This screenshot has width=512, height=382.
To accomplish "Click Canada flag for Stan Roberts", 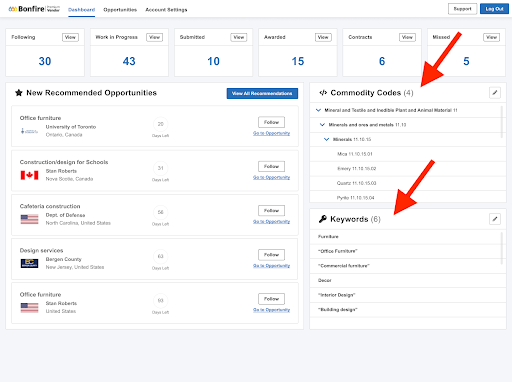I will coord(29,175).
